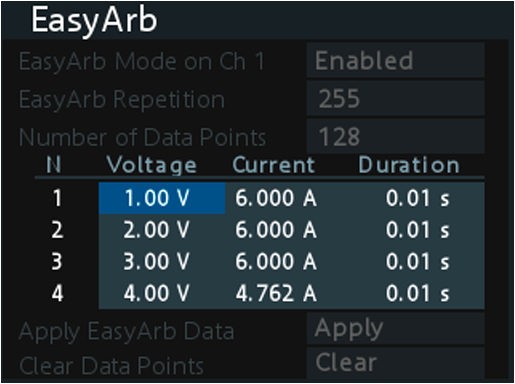This screenshot has height=384, width=515.
Task: Toggle the EasyArb Mode Enabled field
Action: [x=395, y=60]
